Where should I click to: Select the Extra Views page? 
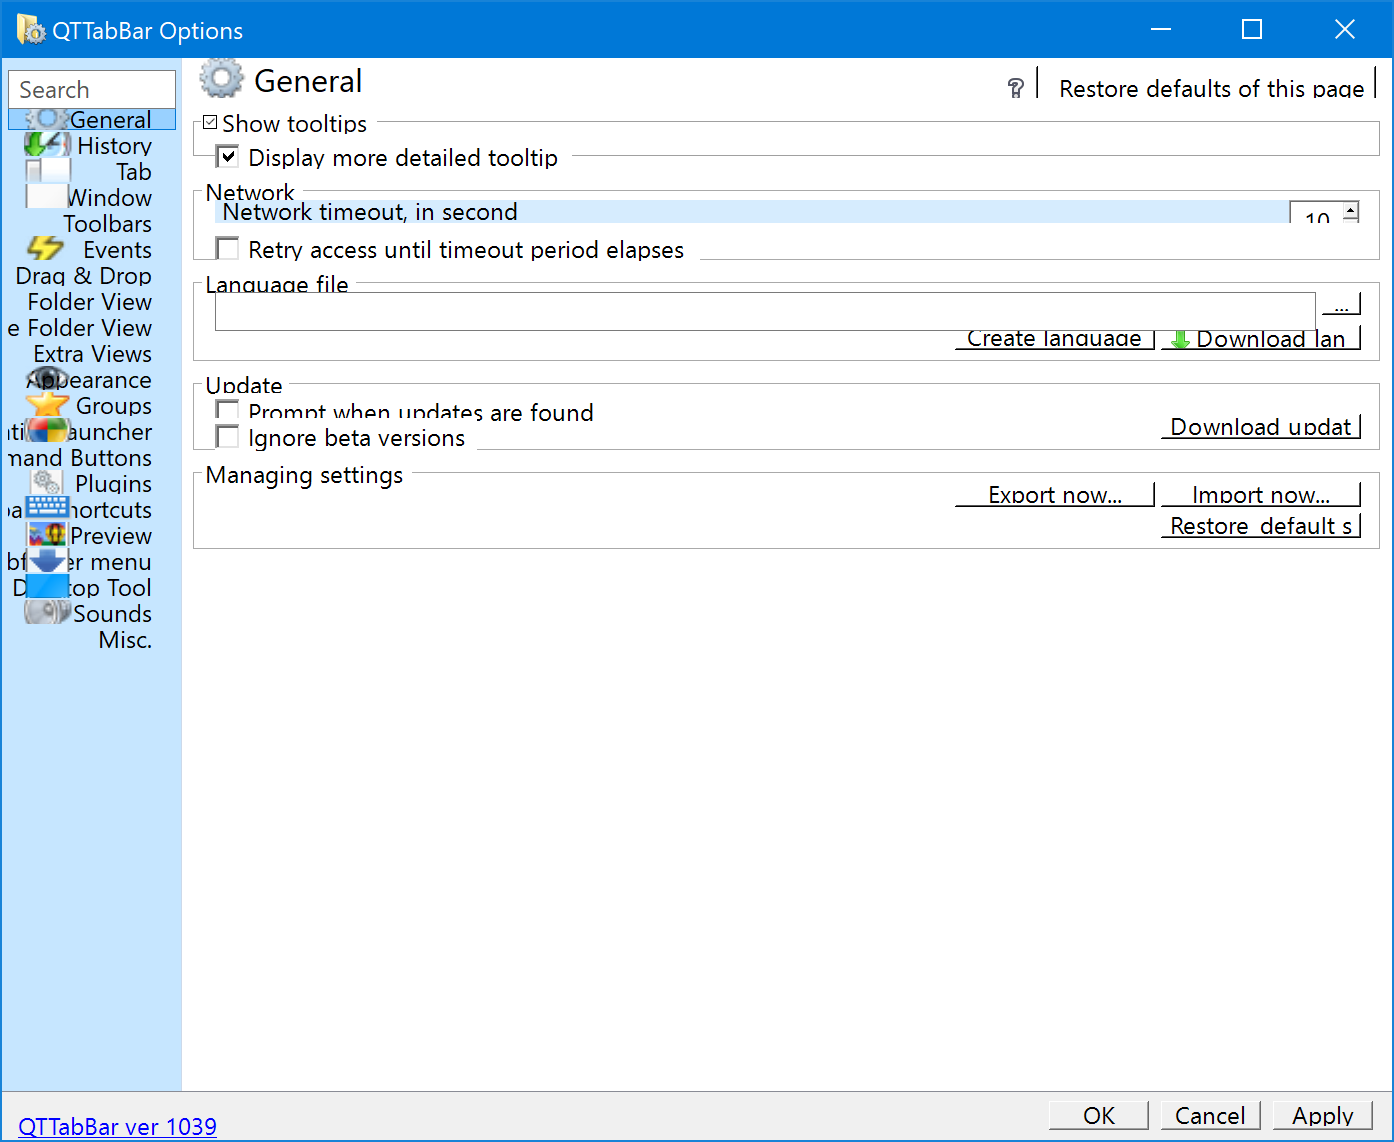(x=93, y=354)
